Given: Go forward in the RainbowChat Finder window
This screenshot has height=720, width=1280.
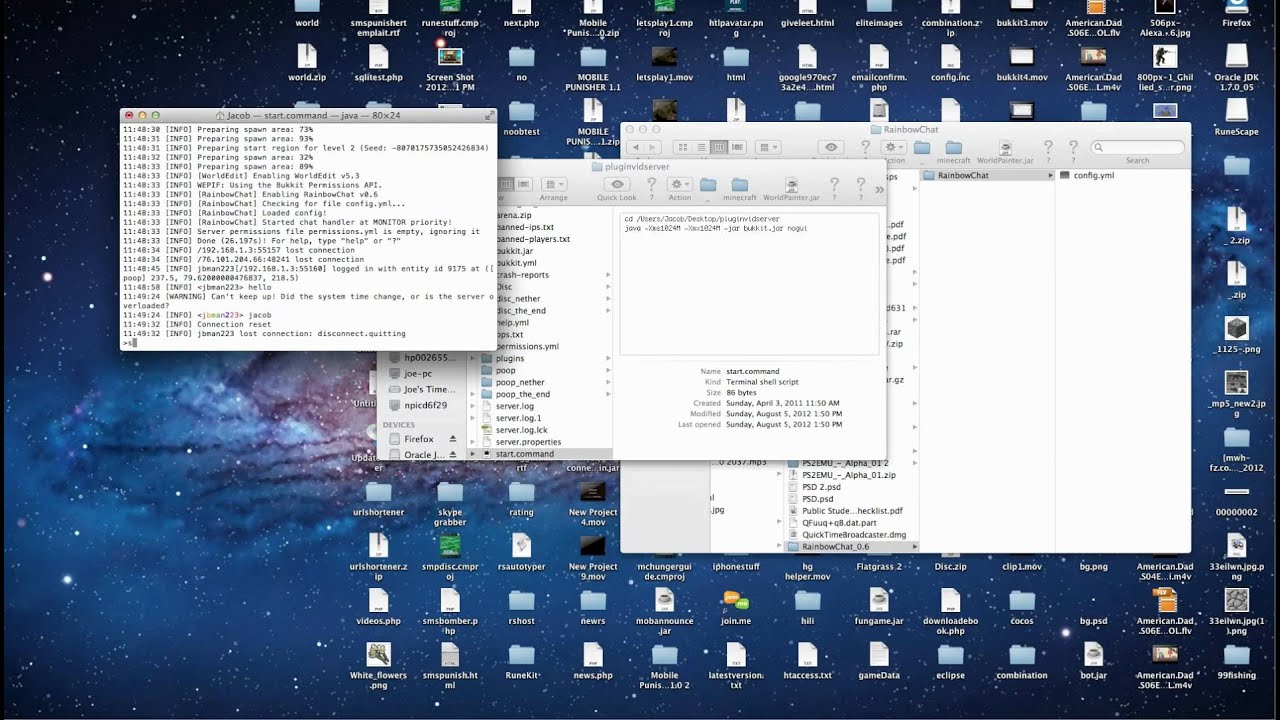Looking at the screenshot, I should click(652, 147).
